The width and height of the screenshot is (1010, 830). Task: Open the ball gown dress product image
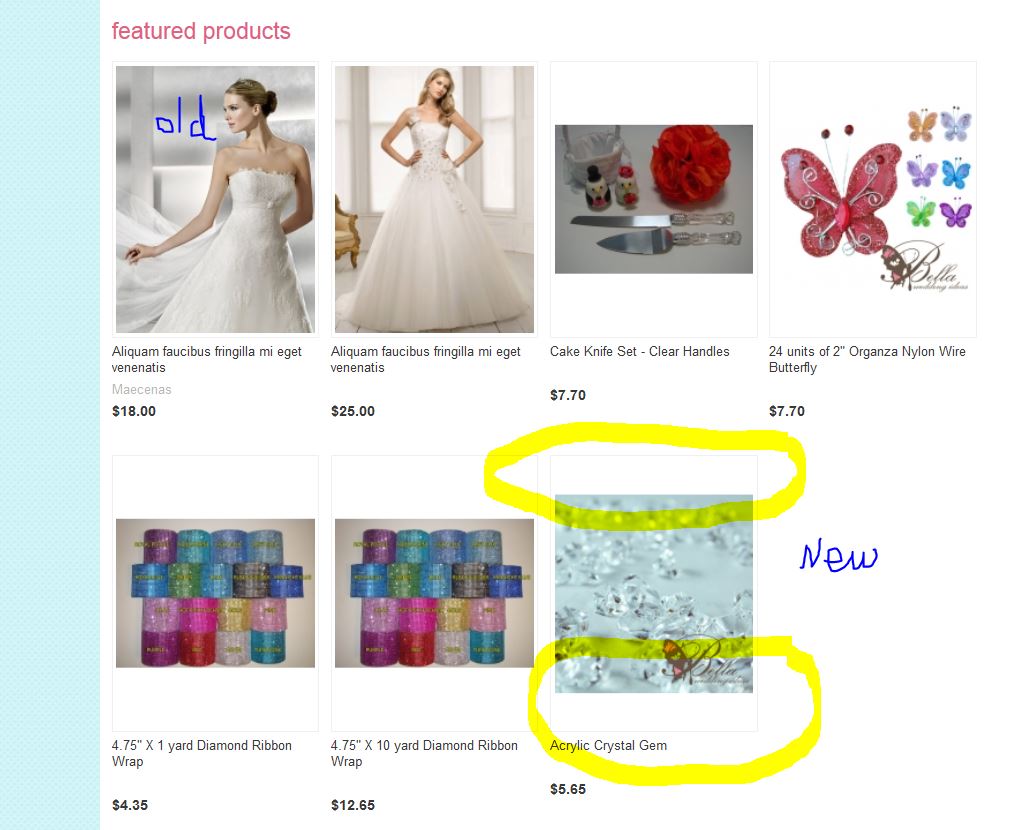(434, 199)
